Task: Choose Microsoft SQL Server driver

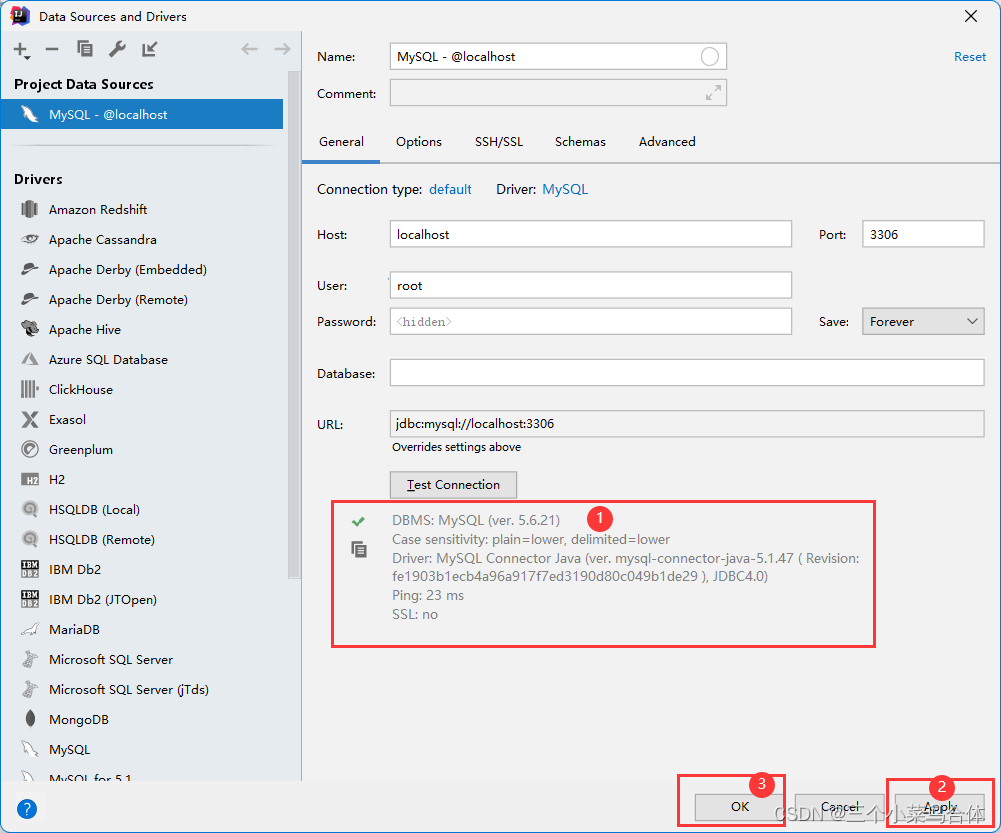Action: [110, 659]
